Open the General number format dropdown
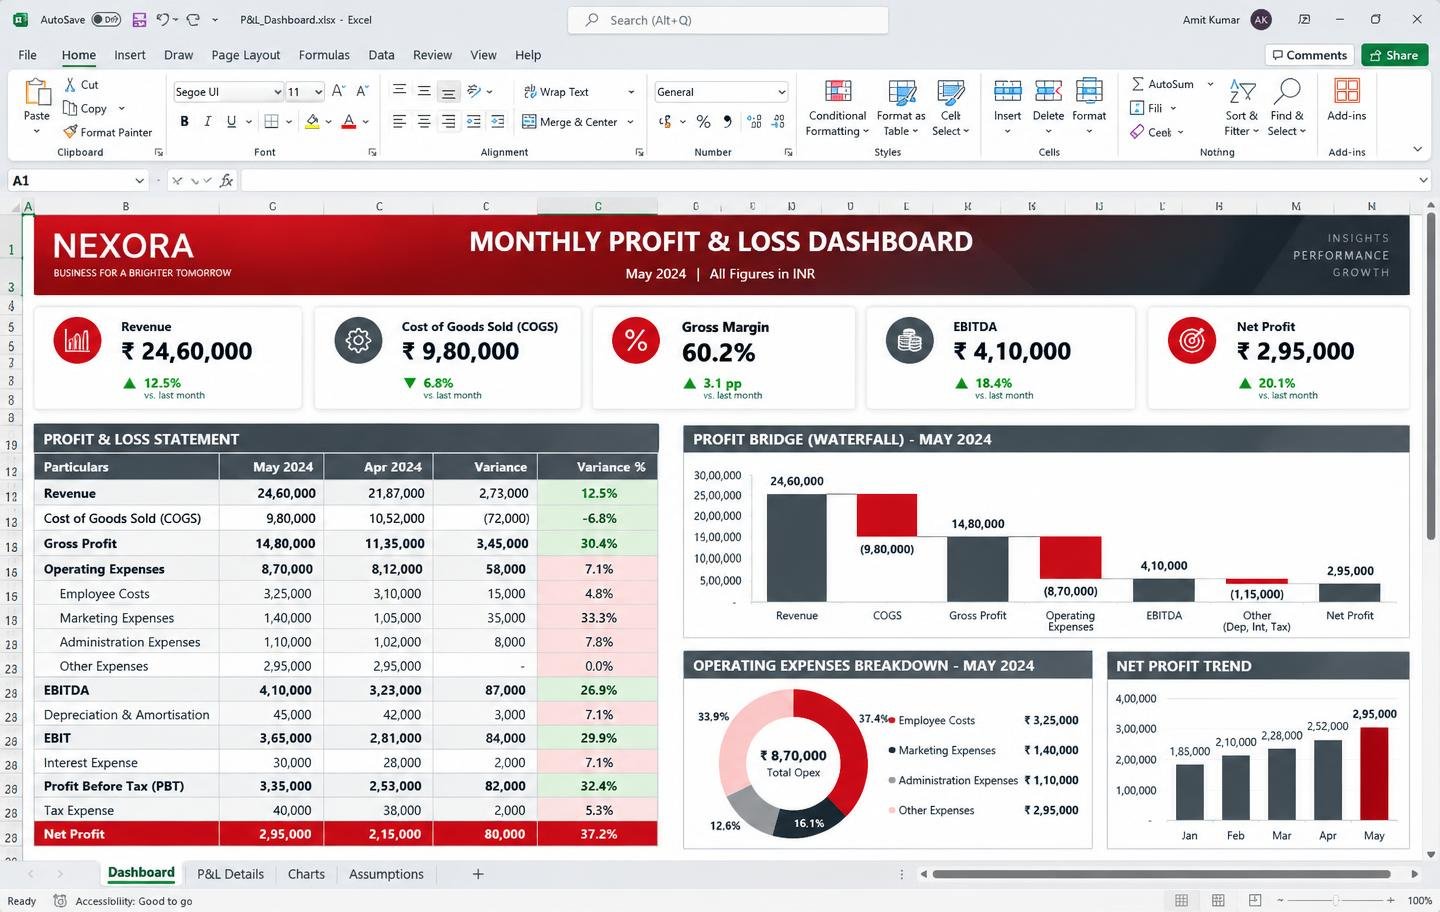This screenshot has height=912, width=1440. pos(781,92)
